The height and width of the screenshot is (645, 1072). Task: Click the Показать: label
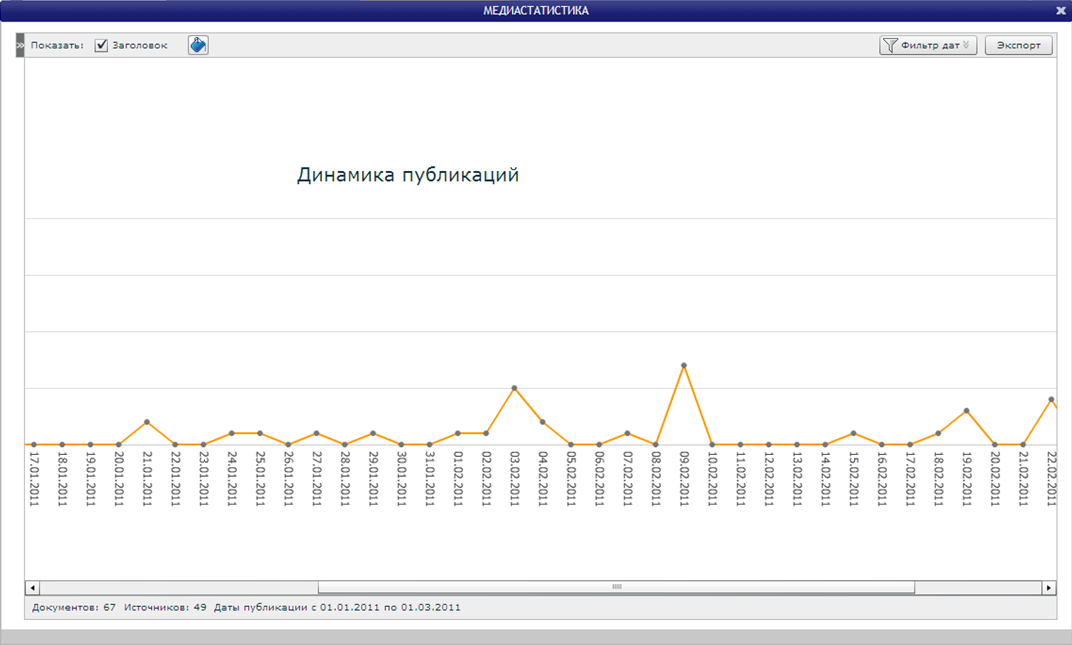[57, 45]
